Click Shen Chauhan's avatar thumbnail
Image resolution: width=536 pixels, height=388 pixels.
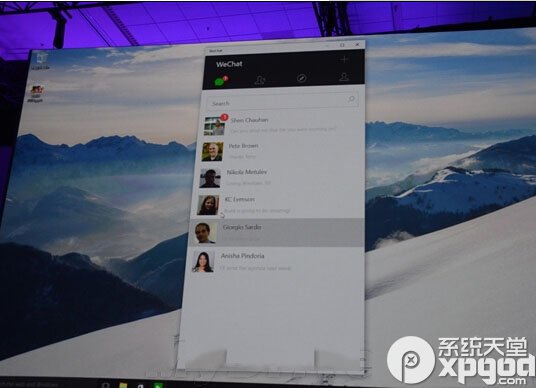214,126
